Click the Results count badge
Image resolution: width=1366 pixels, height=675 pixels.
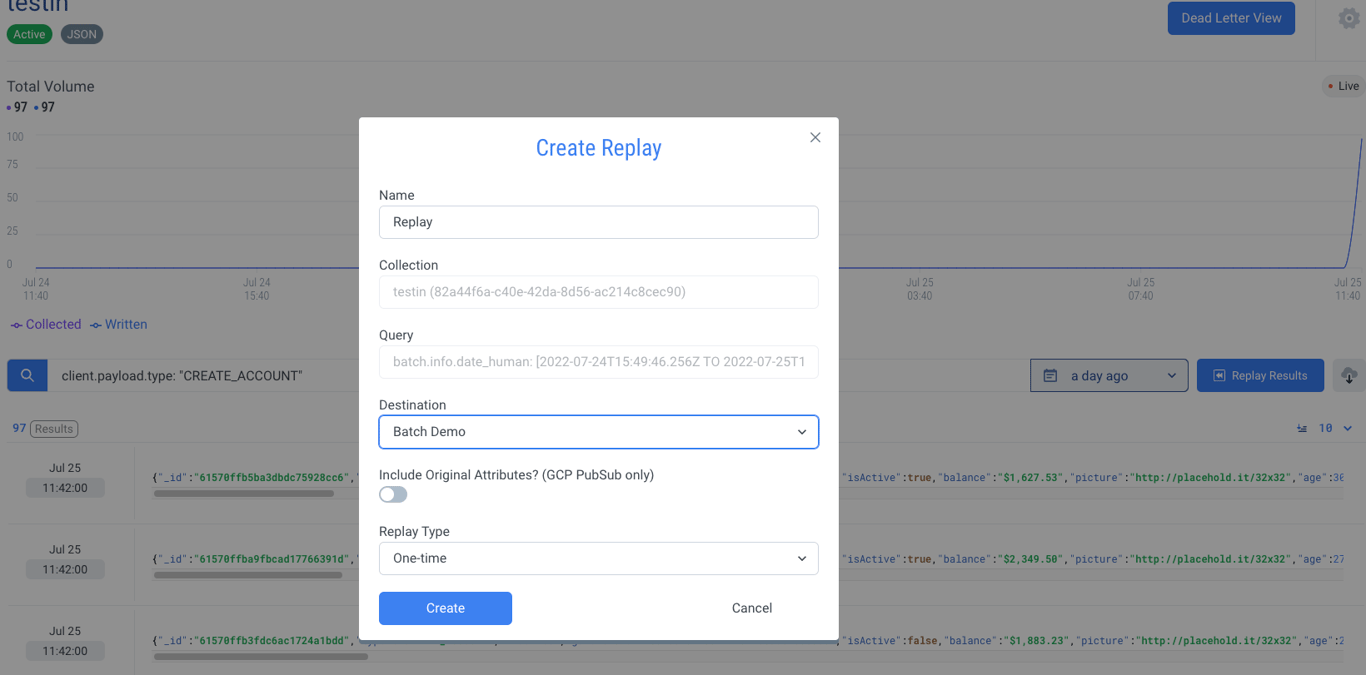(x=54, y=429)
